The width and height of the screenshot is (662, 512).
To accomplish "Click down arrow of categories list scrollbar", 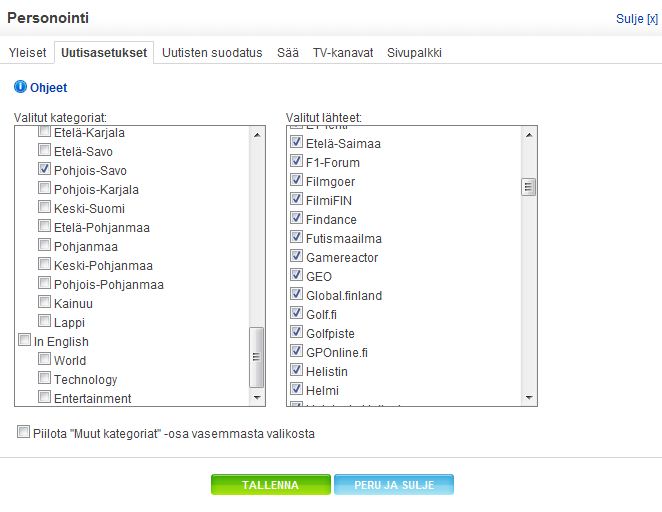I will coord(257,397).
